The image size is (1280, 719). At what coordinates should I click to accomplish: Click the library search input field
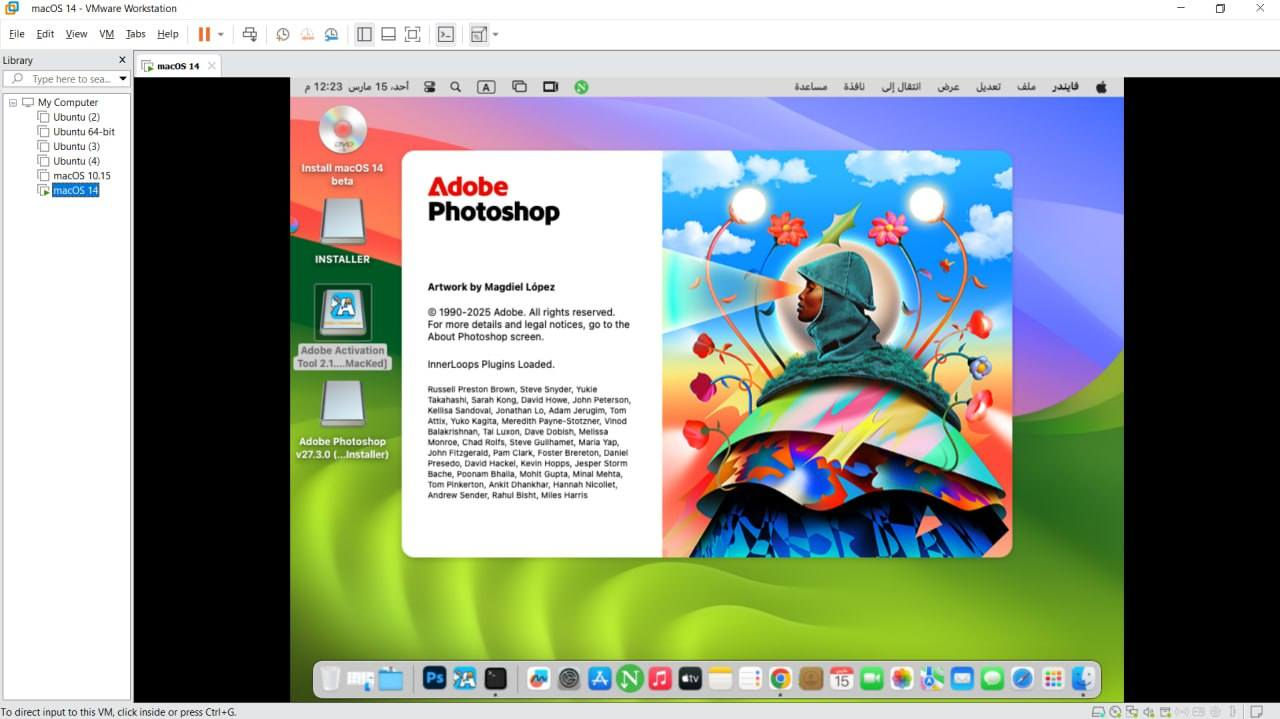70,79
